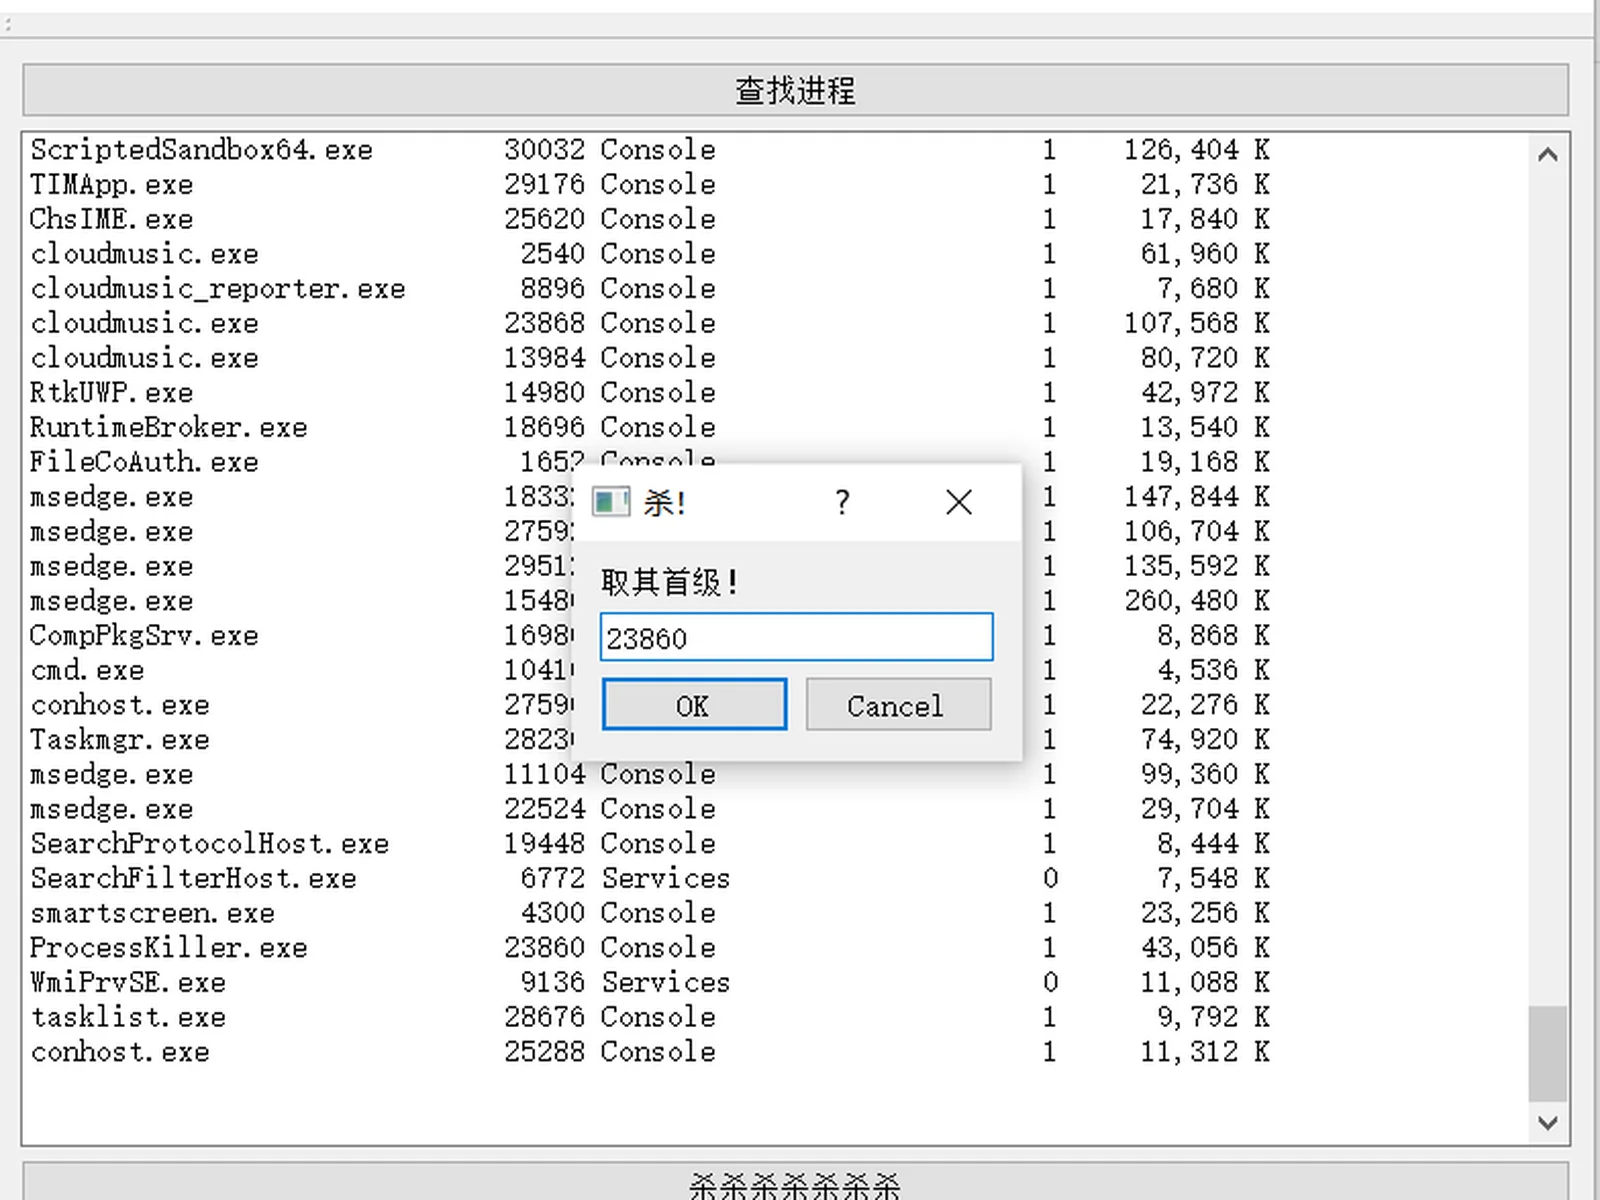Select the tasklist.exe row
This screenshot has height=1200, width=1600.
click(650, 1017)
